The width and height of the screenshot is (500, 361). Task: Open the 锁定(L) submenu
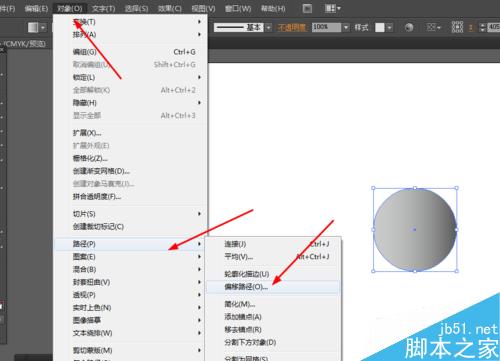coord(130,77)
